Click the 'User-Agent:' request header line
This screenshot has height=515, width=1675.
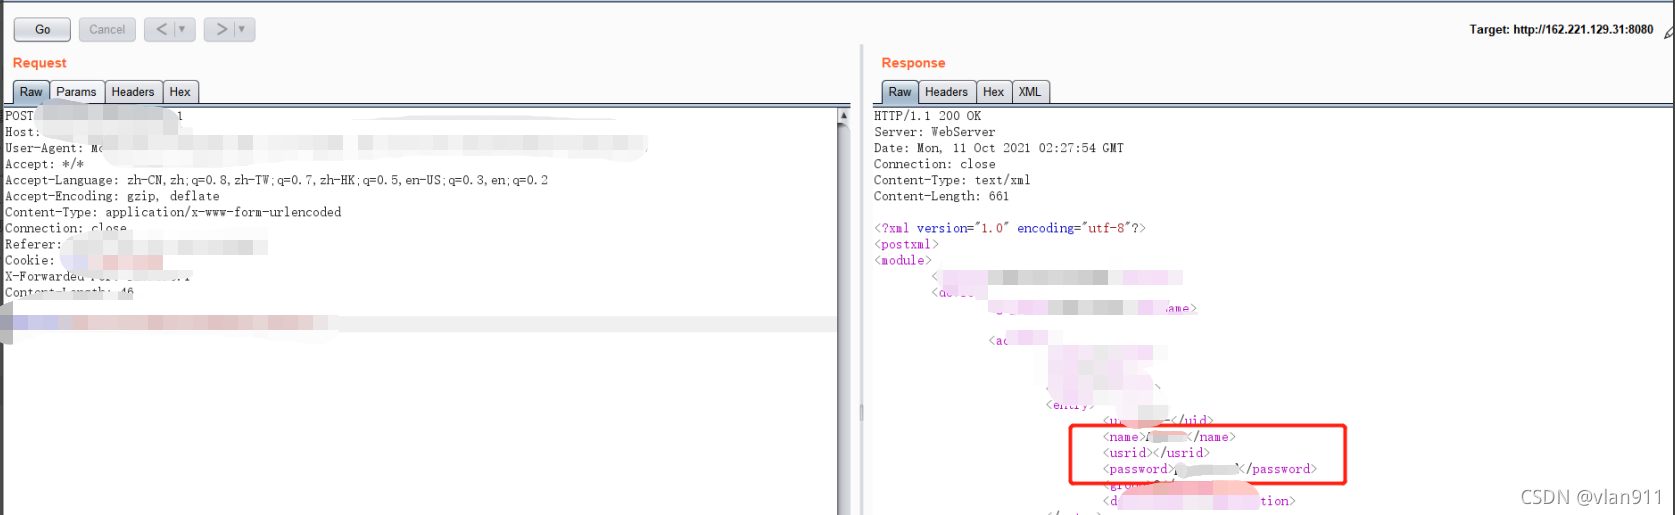pyautogui.click(x=325, y=148)
